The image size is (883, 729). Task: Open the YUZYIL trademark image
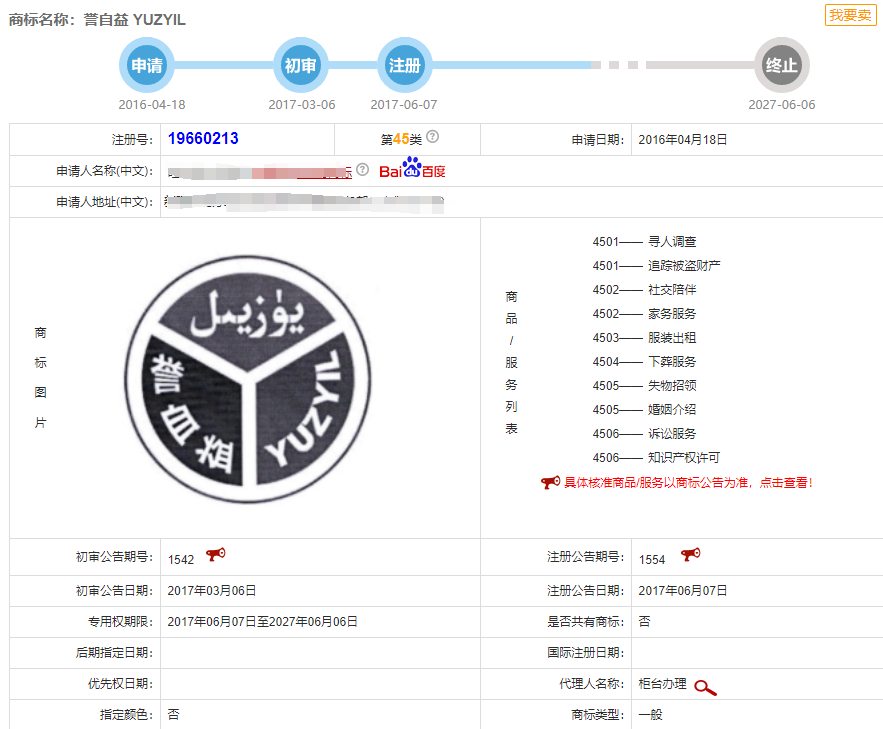[x=247, y=379]
